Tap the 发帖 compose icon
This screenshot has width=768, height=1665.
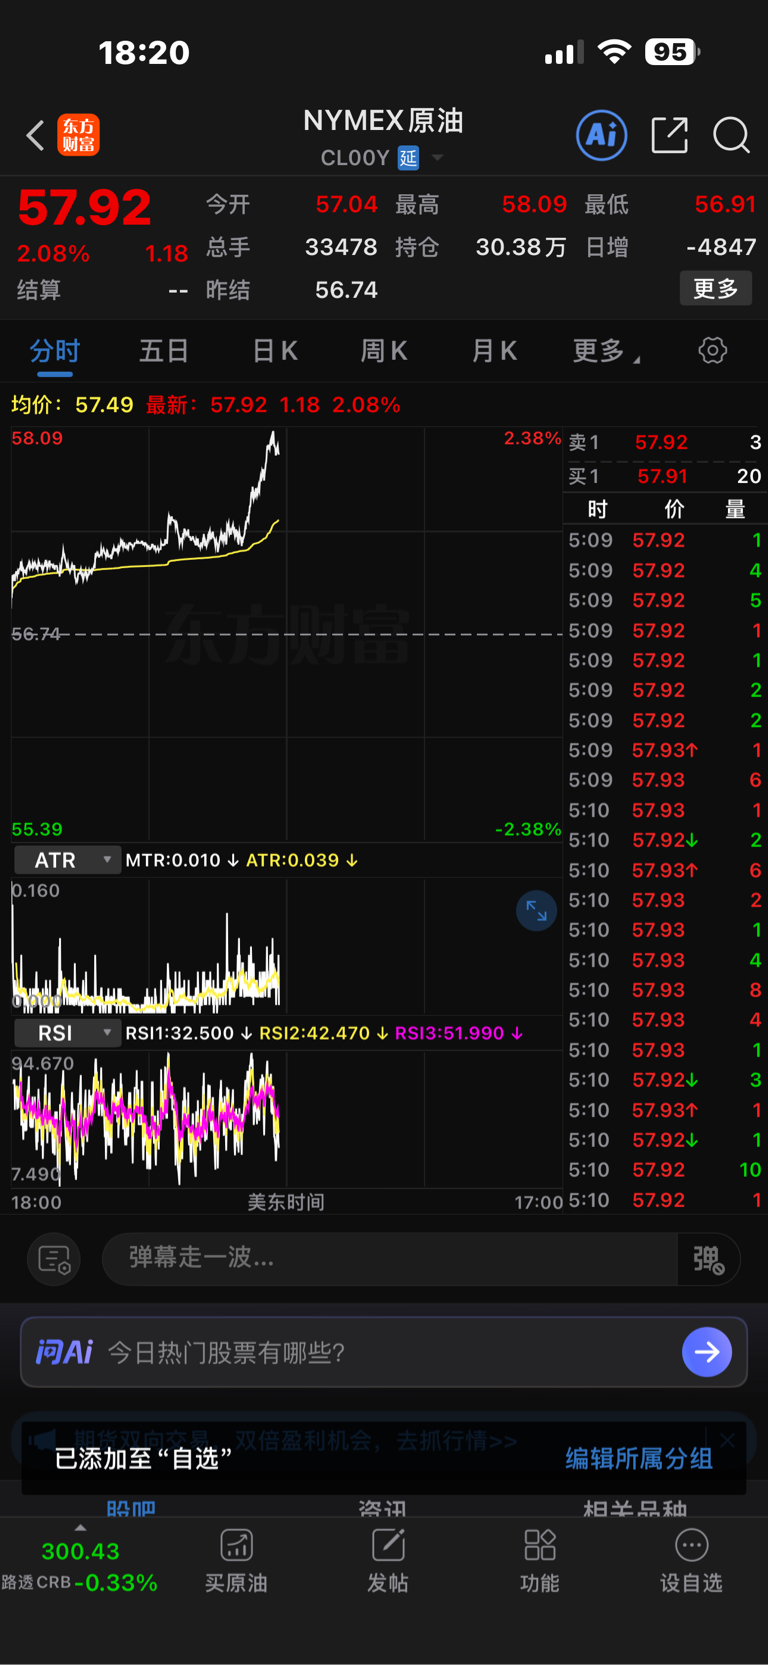[388, 1545]
